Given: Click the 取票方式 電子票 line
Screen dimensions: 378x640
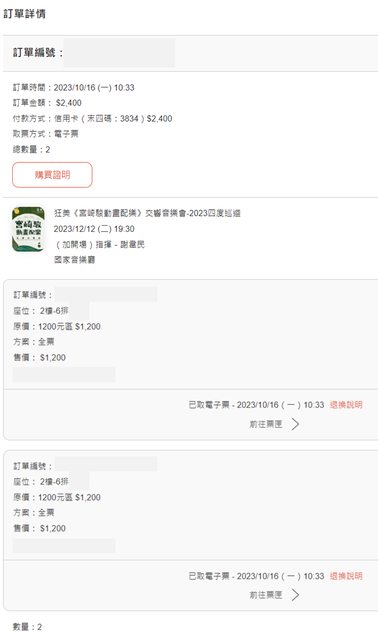Looking at the screenshot, I should (45, 134).
